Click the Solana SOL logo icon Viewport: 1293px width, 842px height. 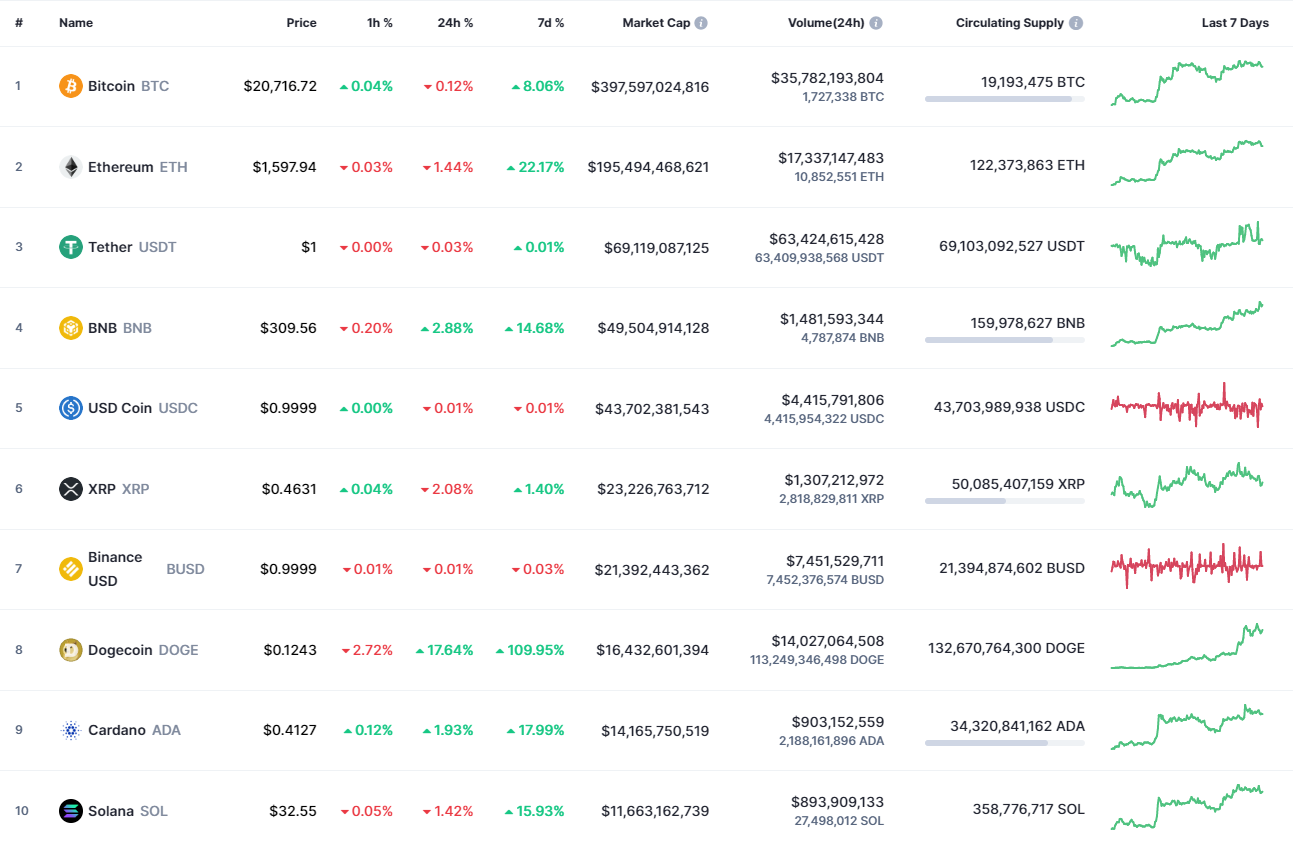69,810
